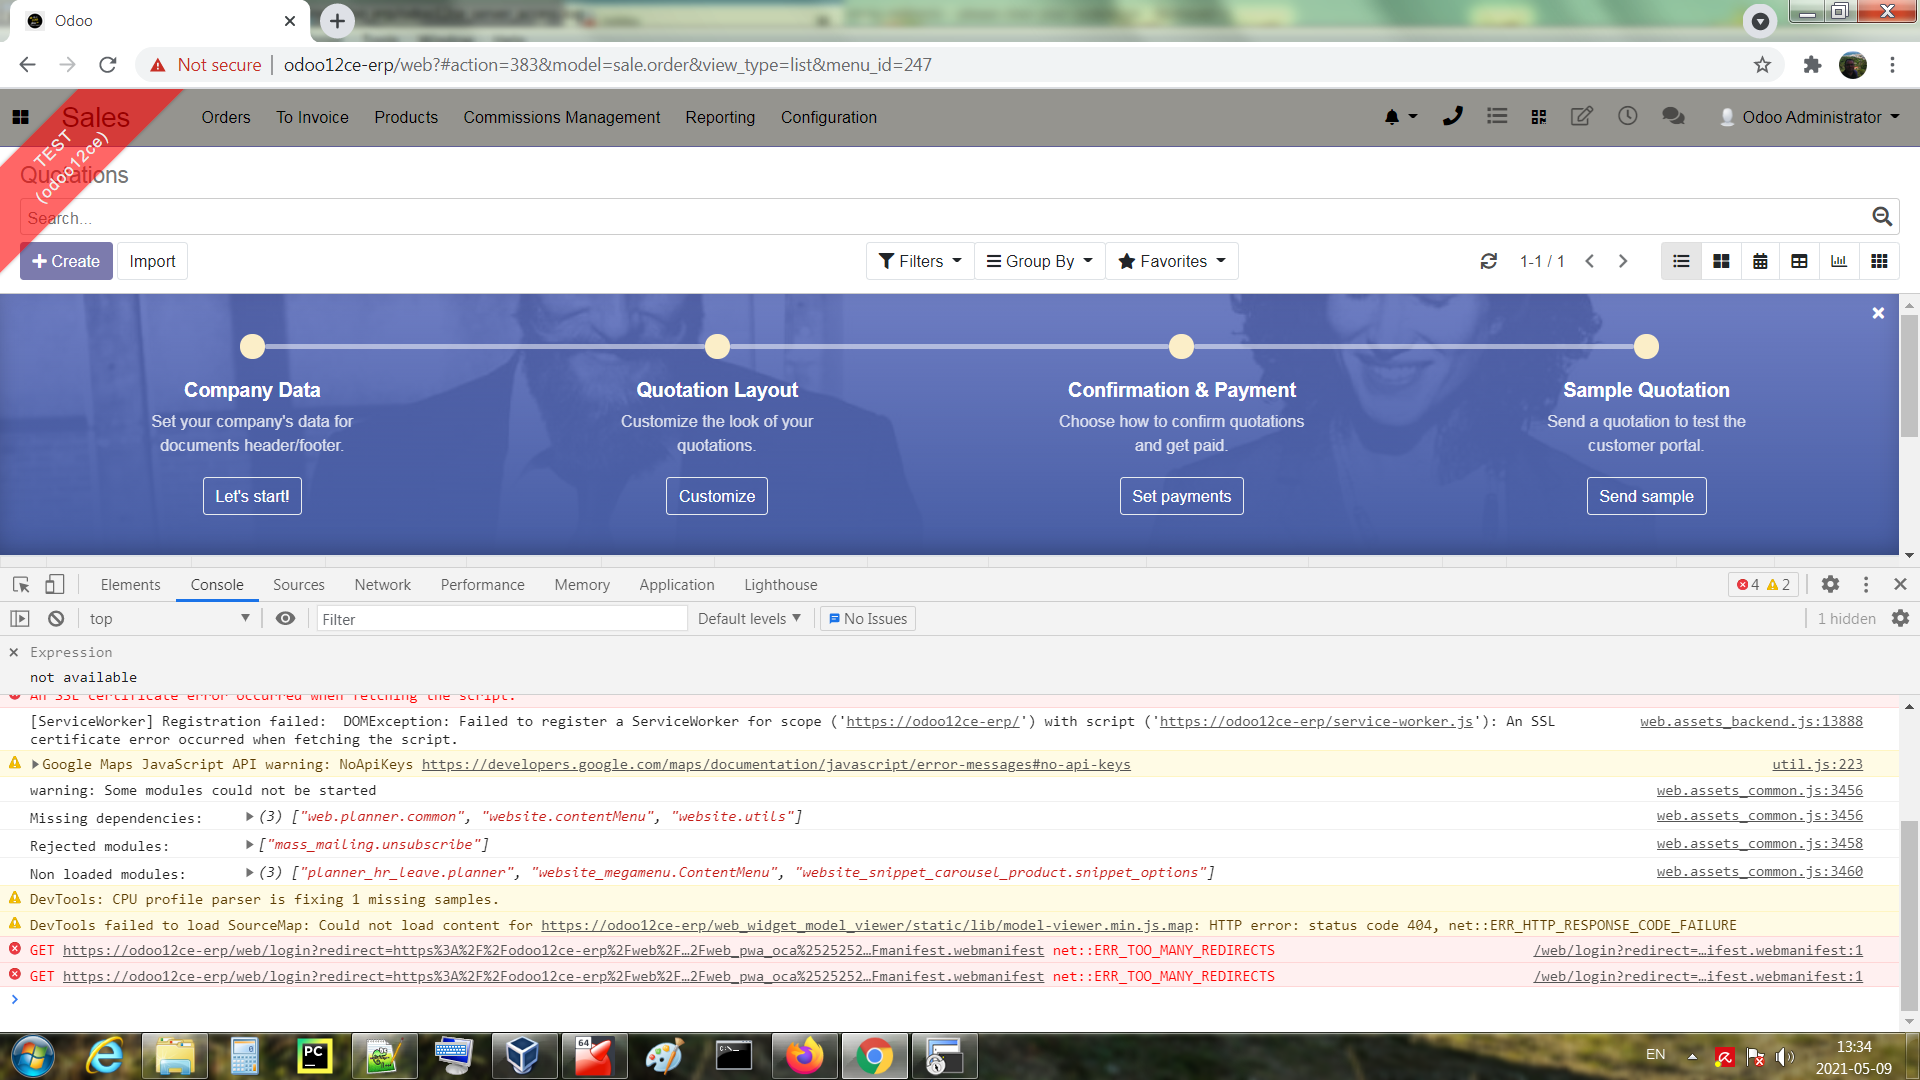
Task: Open the calendar view
Action: coord(1760,261)
